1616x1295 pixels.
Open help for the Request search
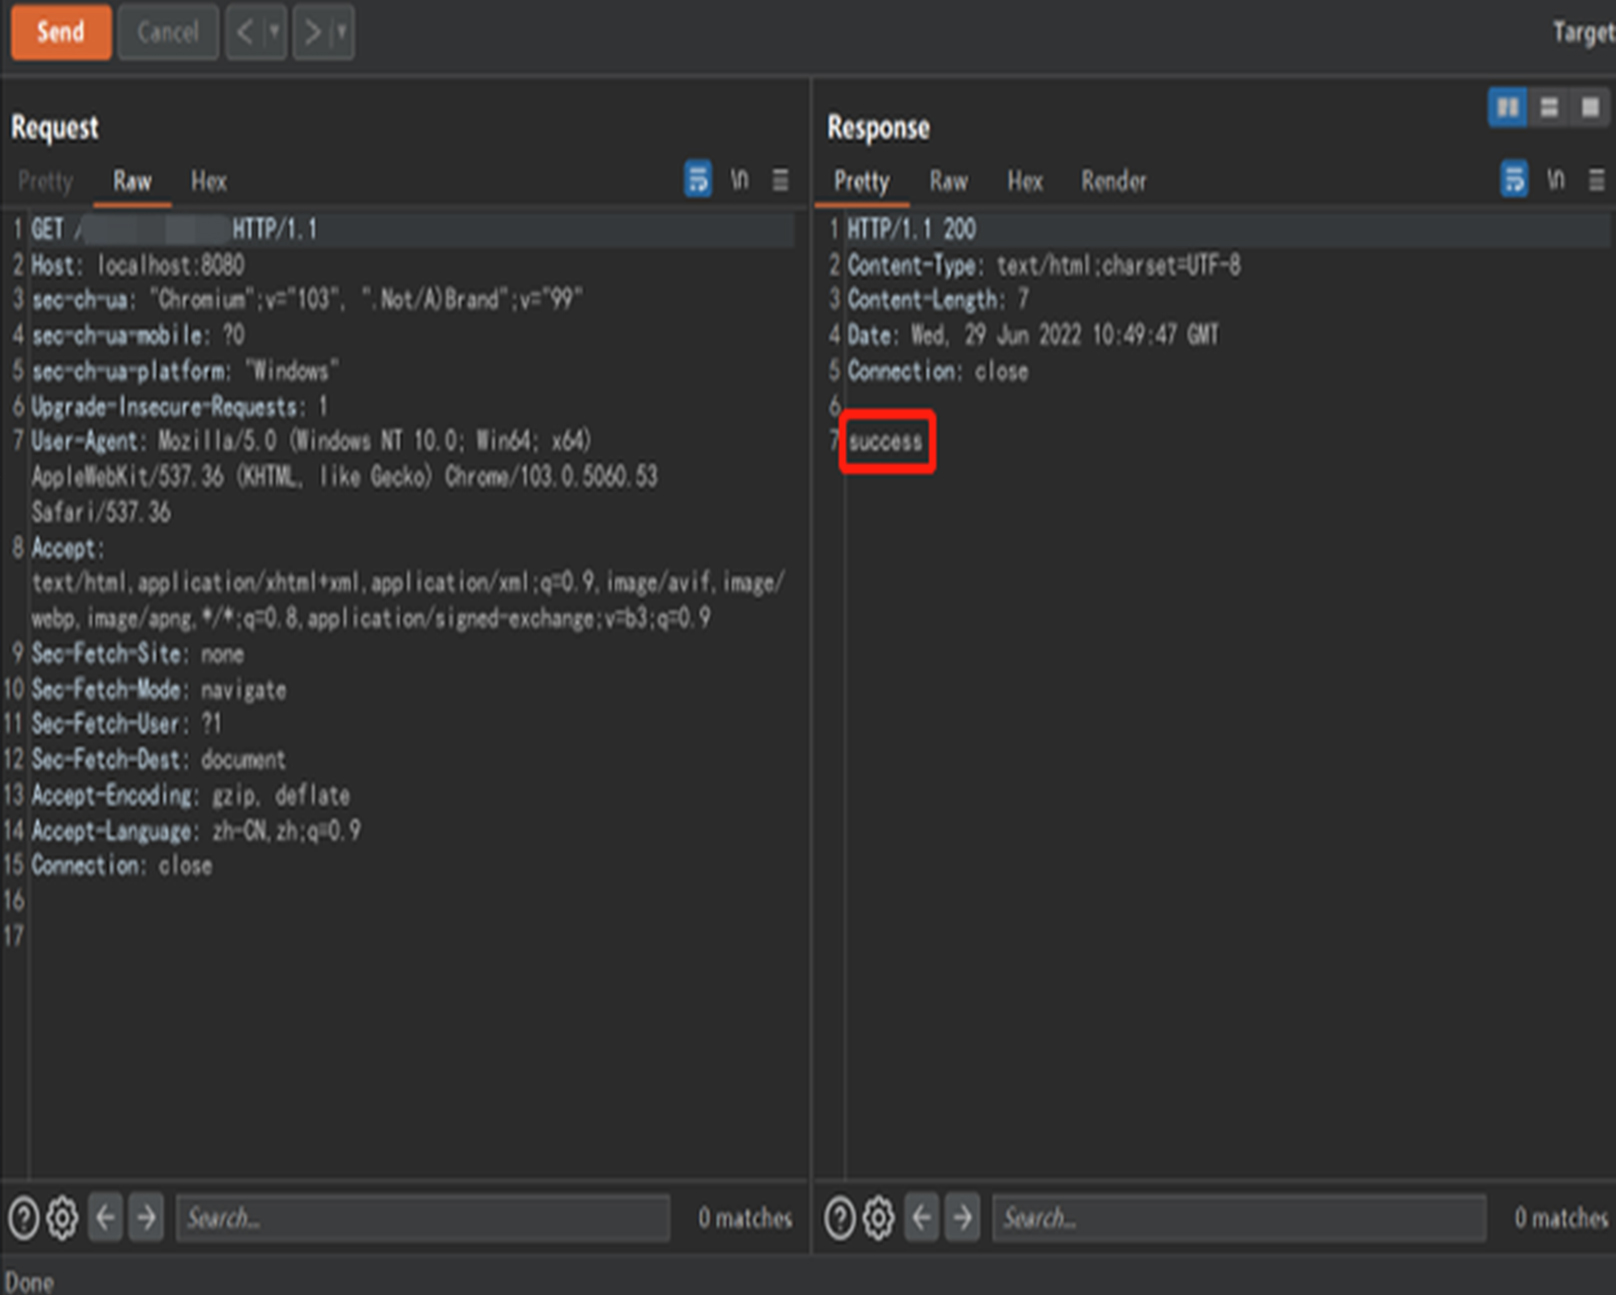(24, 1218)
